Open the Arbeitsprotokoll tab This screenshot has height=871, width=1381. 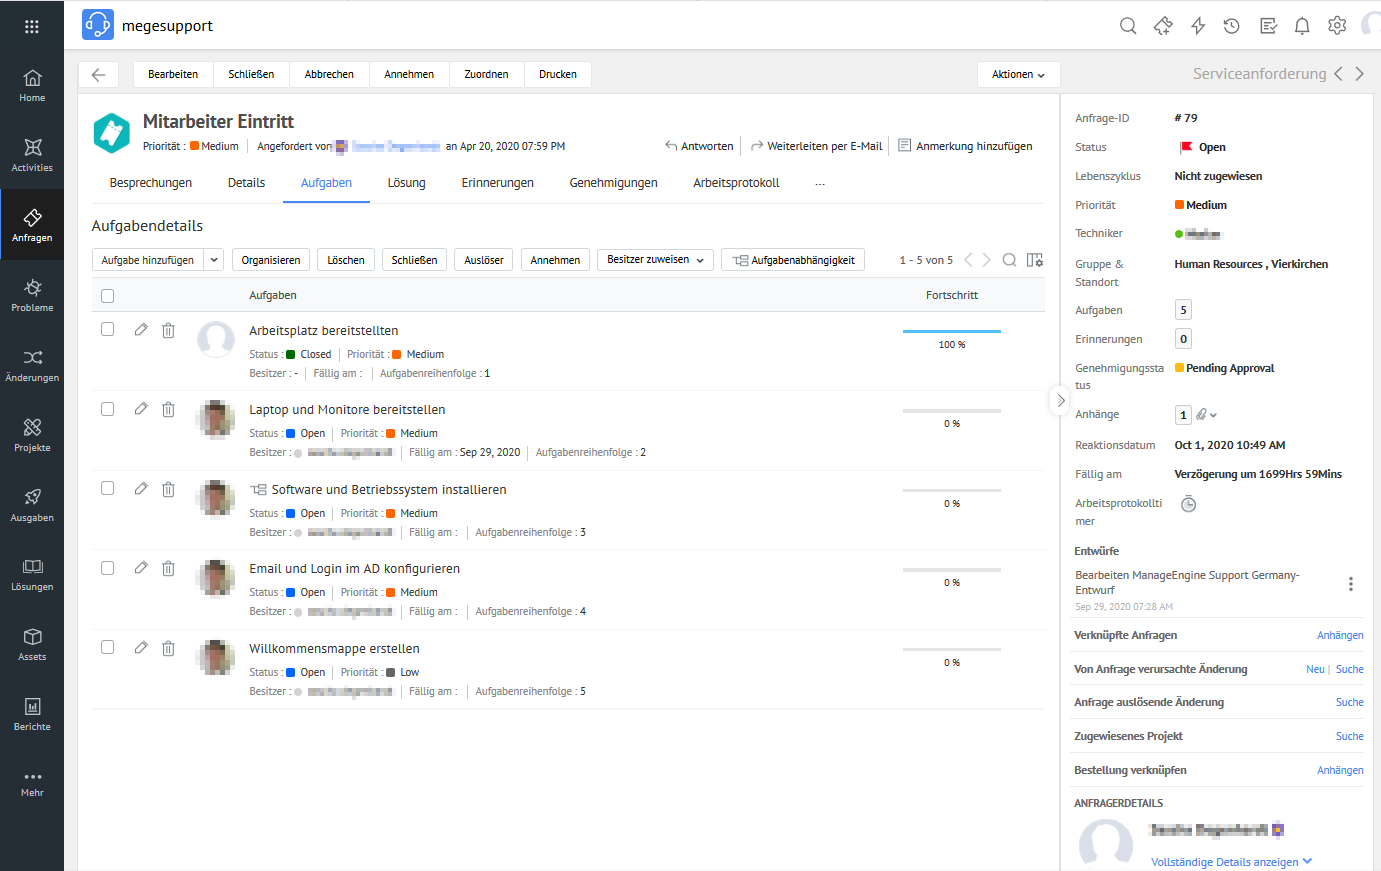[x=736, y=183]
